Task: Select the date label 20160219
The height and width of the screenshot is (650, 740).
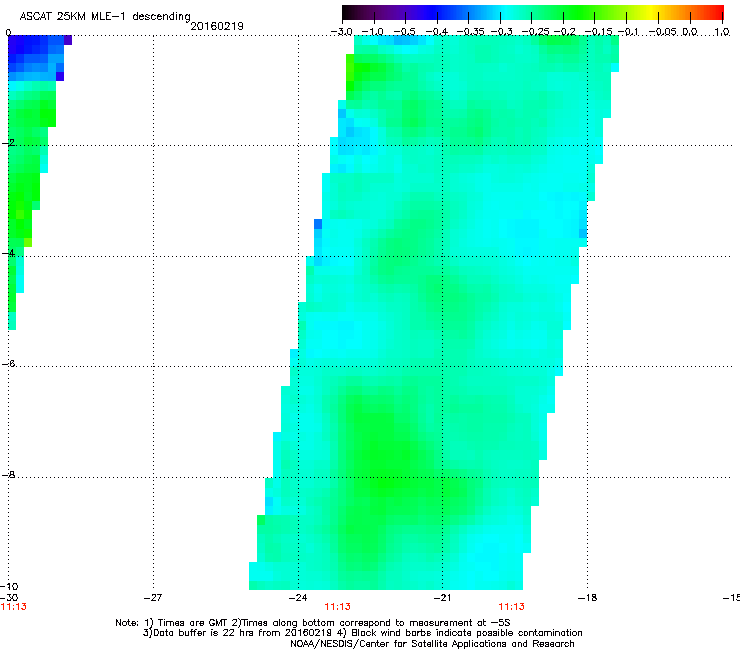Action: coord(217,26)
